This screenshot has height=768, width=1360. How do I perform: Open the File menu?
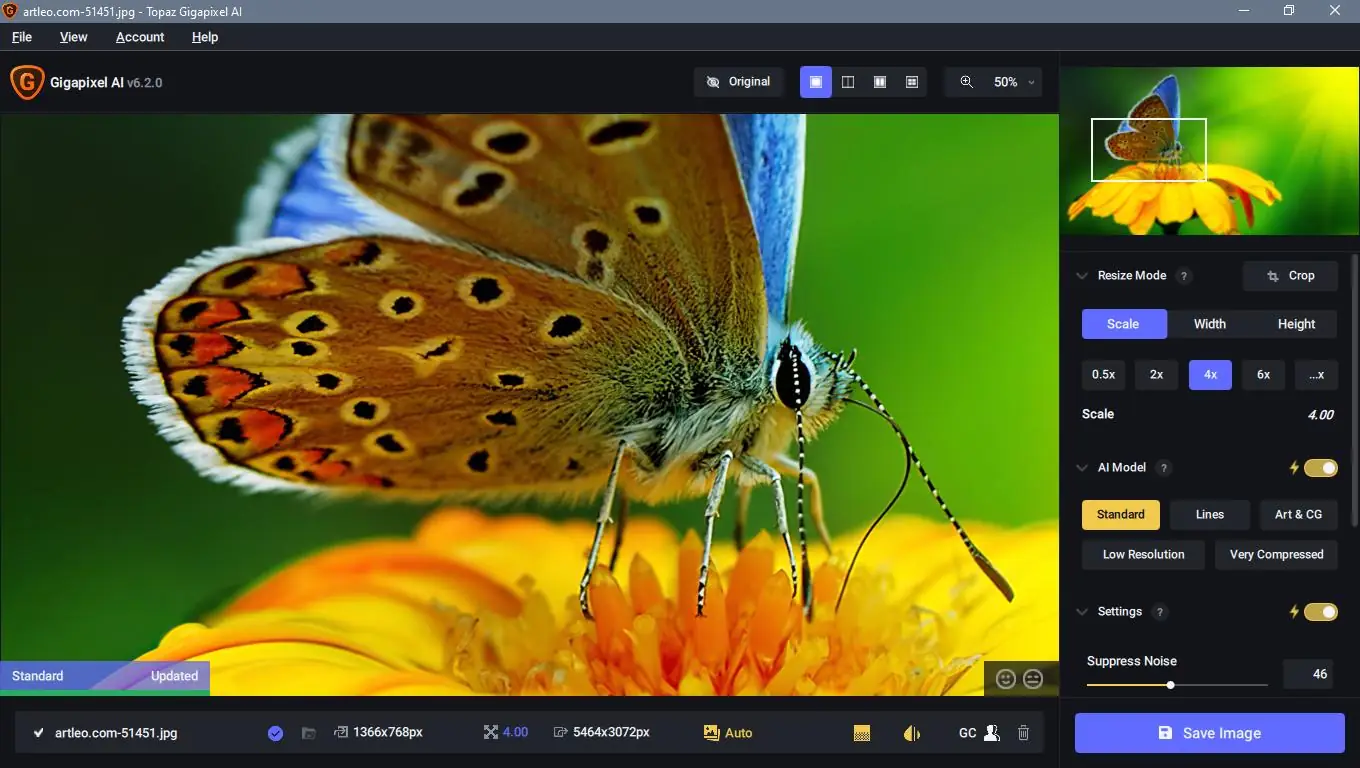tap(21, 37)
